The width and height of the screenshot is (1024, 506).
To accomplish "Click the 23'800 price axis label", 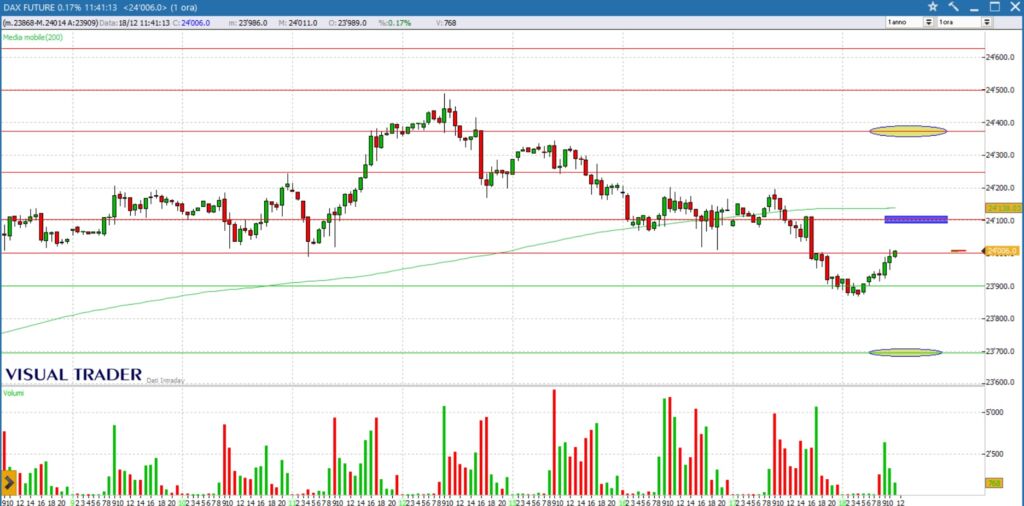I will tap(1000, 319).
